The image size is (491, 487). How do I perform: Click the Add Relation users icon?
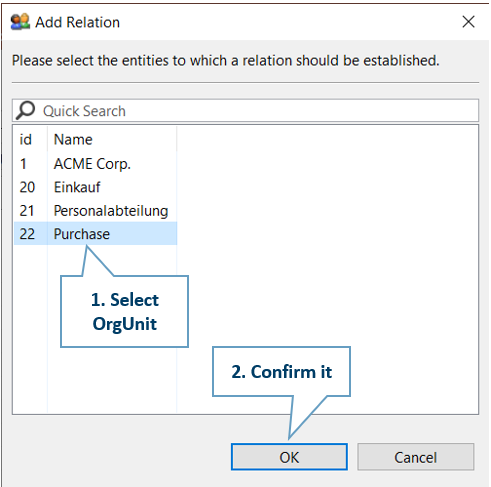20,22
